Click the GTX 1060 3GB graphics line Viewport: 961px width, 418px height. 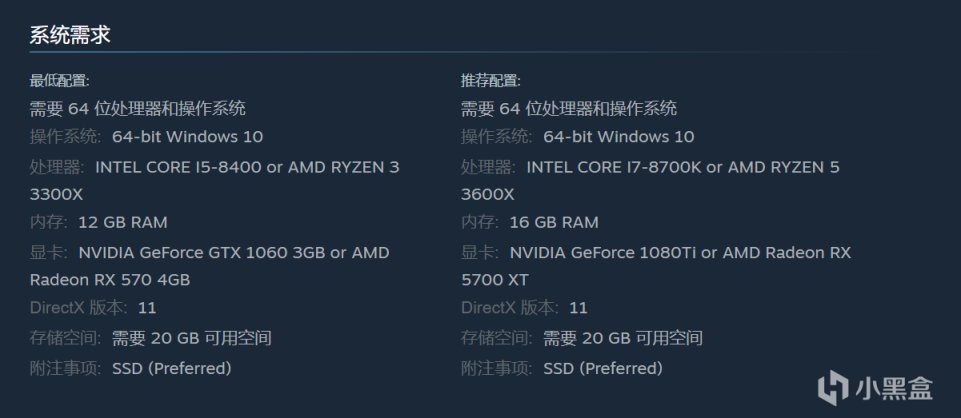233,253
